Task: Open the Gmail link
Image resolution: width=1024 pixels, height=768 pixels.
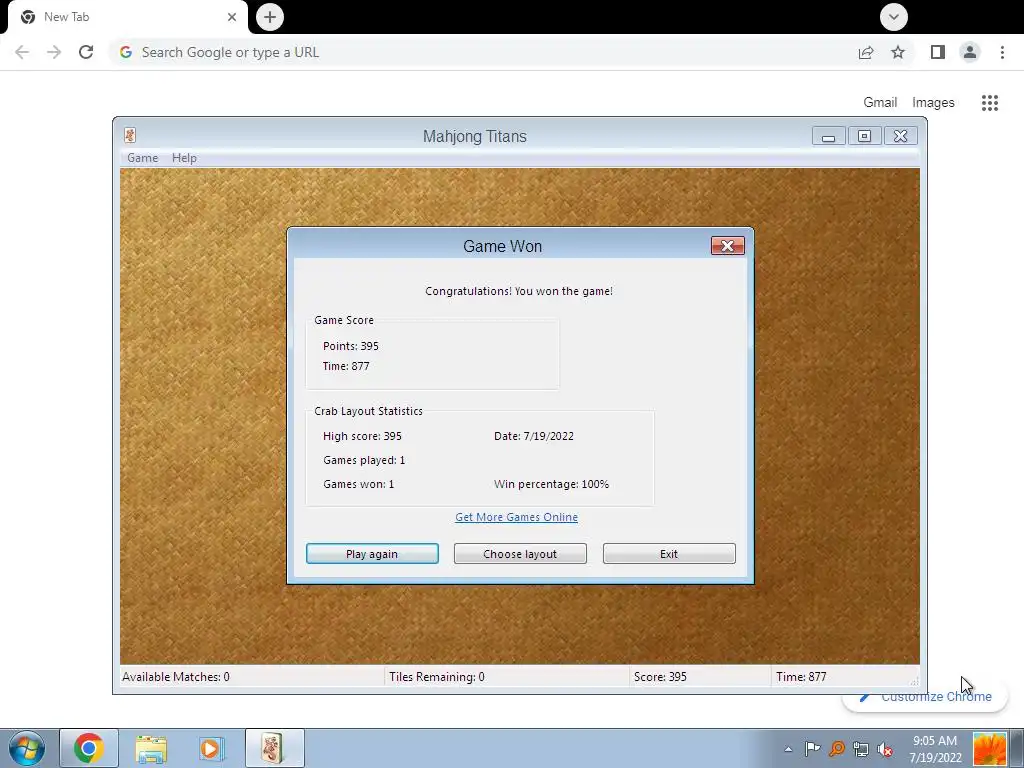Action: click(880, 103)
